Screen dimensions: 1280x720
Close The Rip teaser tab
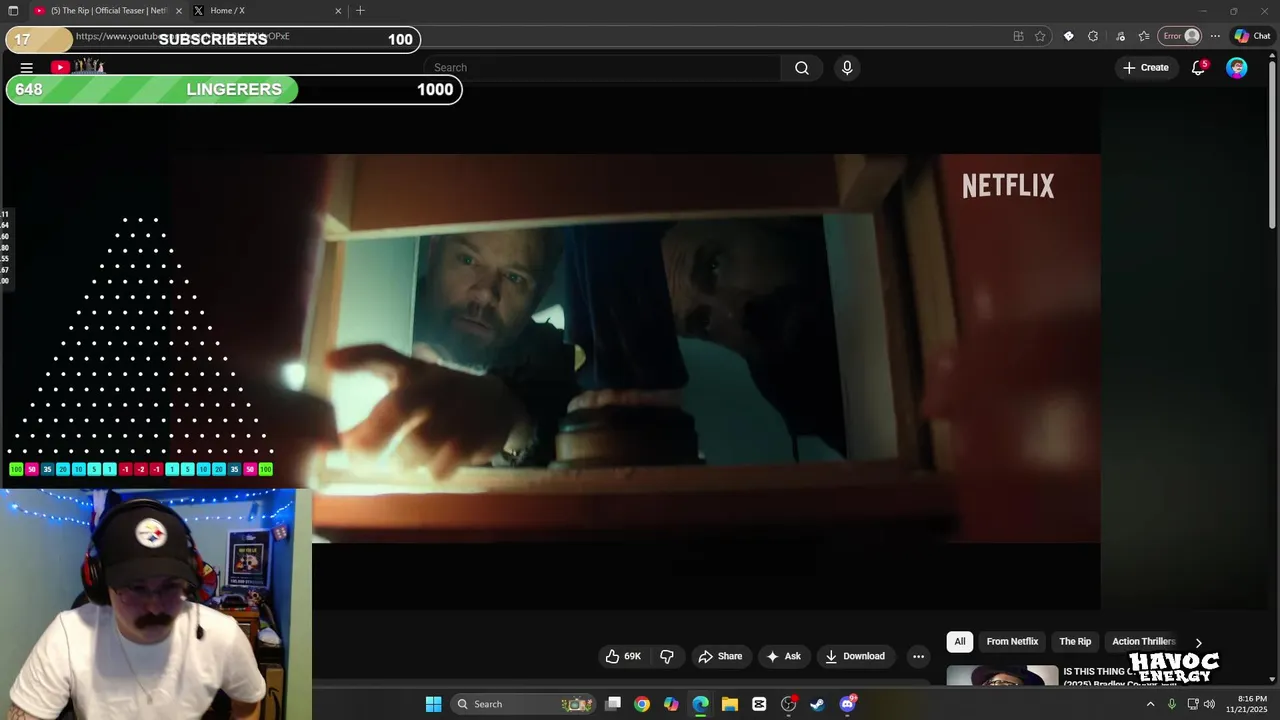point(179,11)
